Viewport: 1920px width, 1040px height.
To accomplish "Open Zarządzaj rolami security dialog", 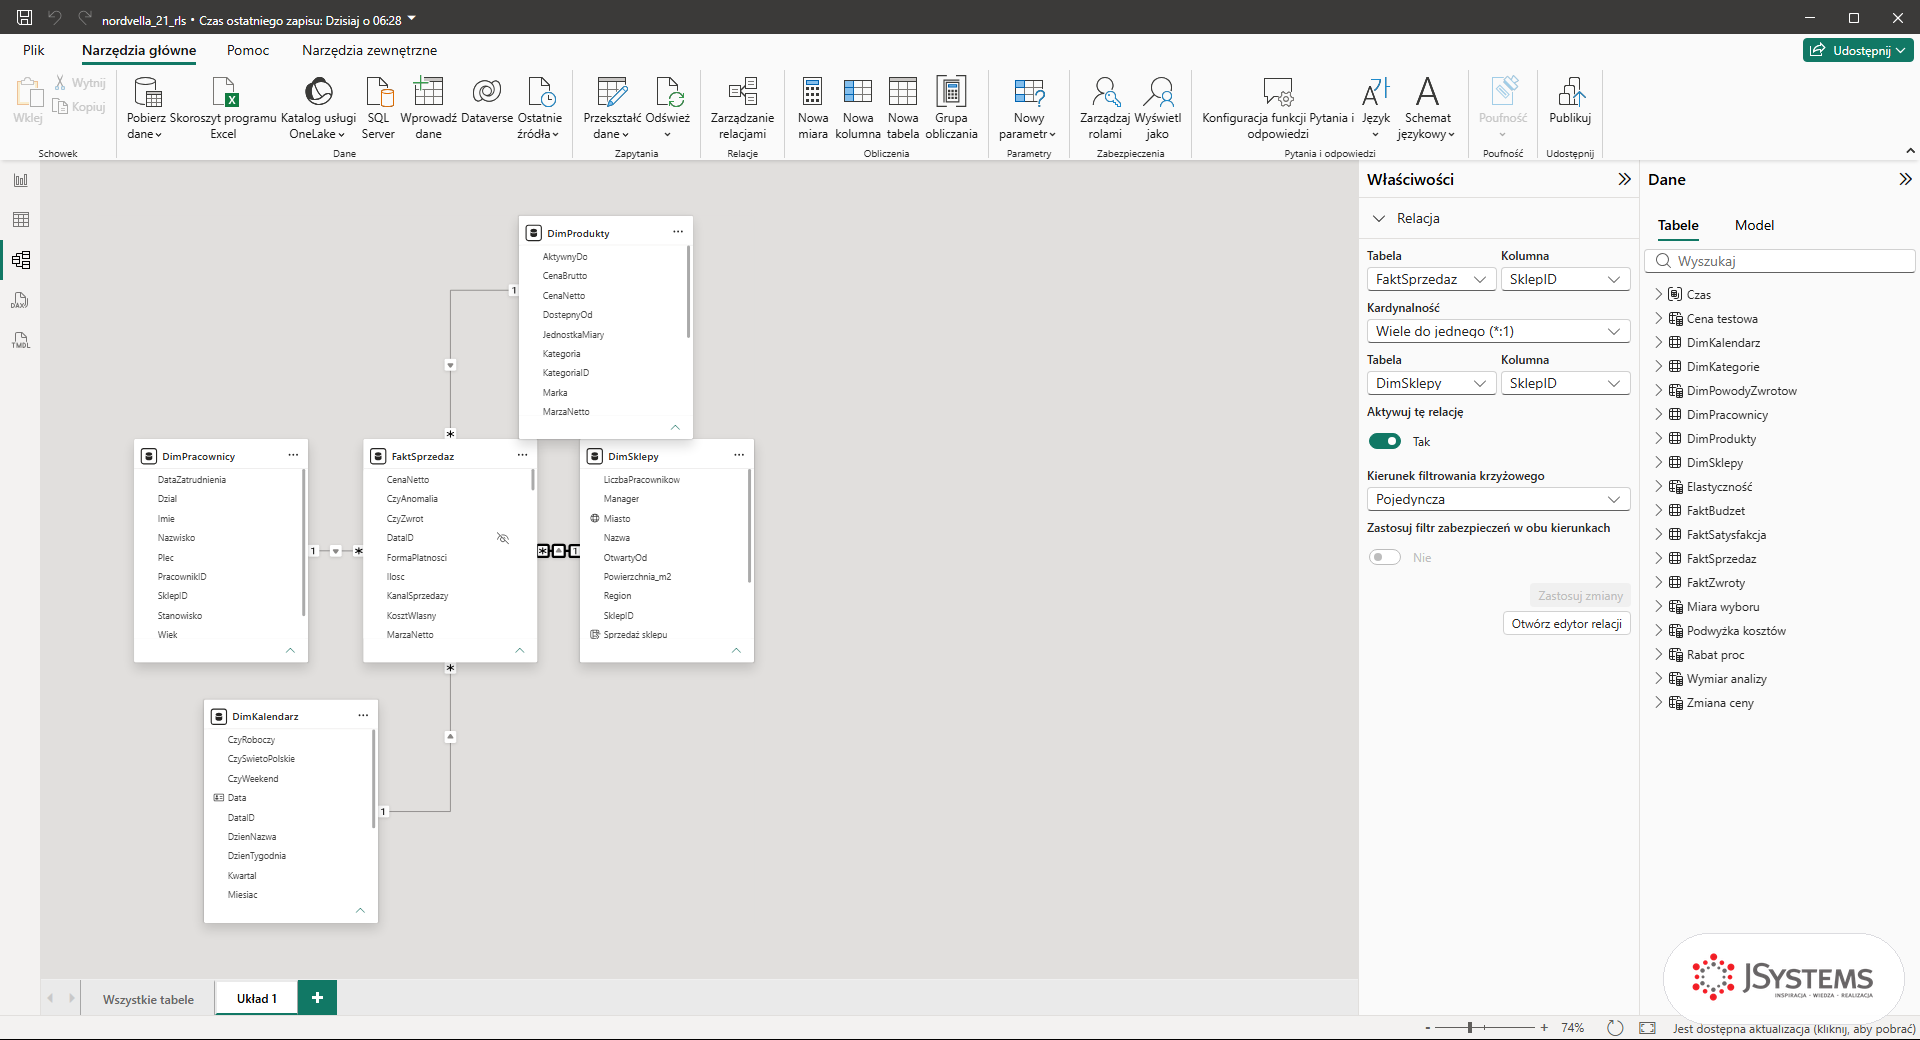I will click(x=1105, y=108).
